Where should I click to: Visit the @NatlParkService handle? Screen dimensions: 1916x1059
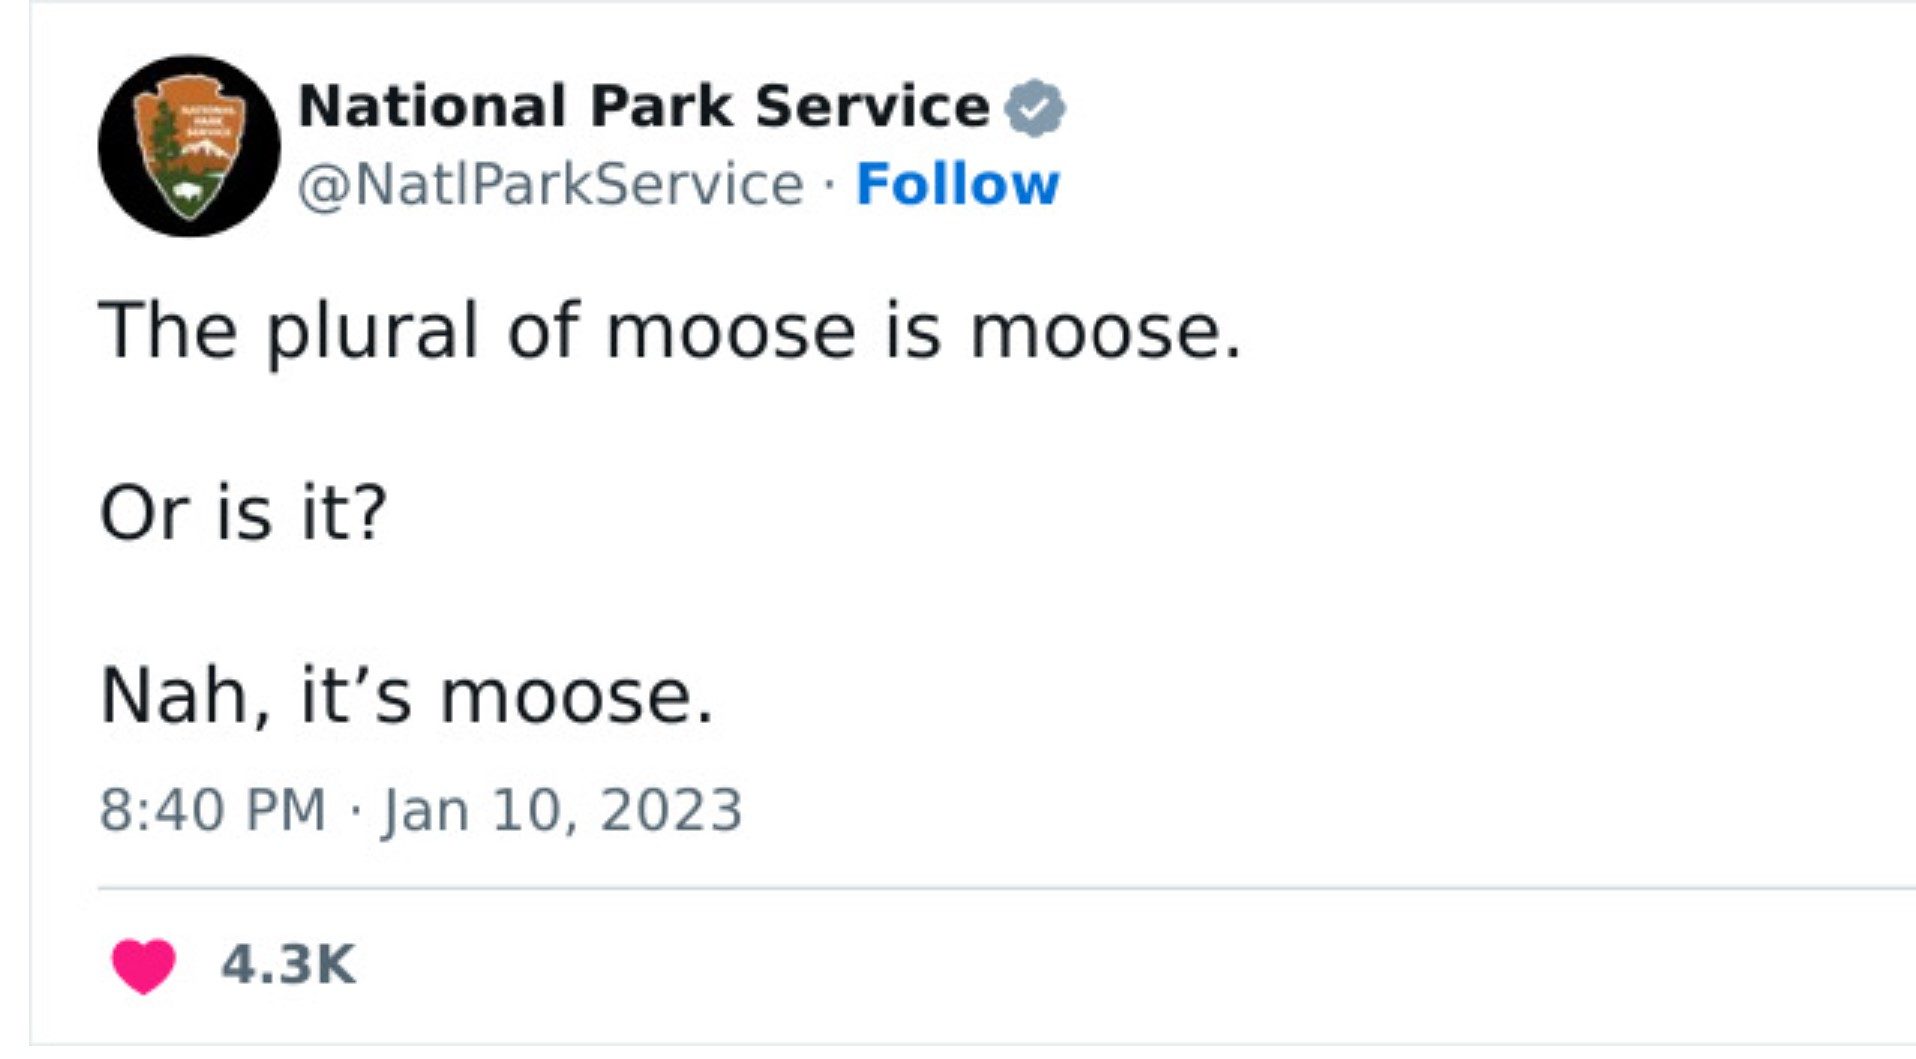point(550,185)
